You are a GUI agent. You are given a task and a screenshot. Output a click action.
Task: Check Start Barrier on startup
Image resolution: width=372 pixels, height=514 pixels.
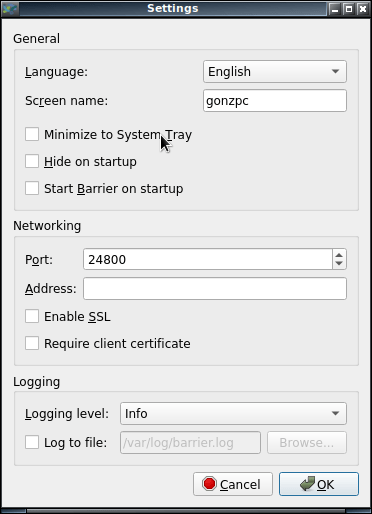click(x=32, y=188)
